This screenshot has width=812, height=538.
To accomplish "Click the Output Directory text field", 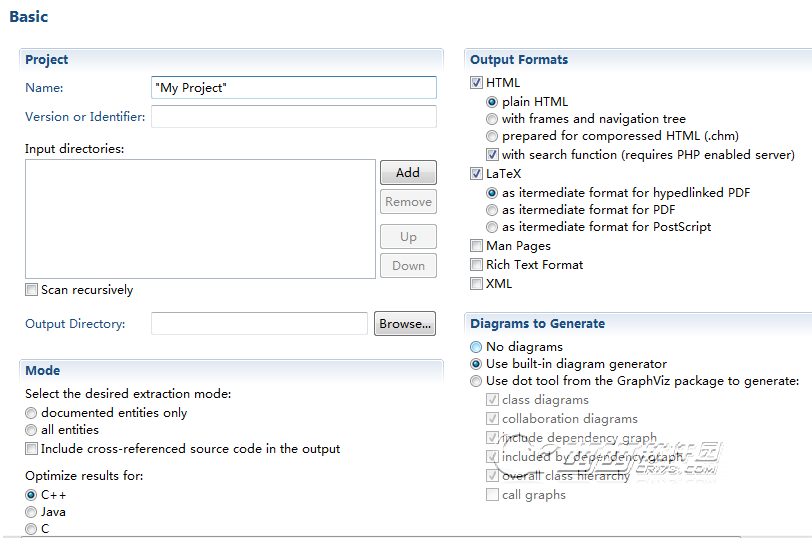I will (x=259, y=324).
